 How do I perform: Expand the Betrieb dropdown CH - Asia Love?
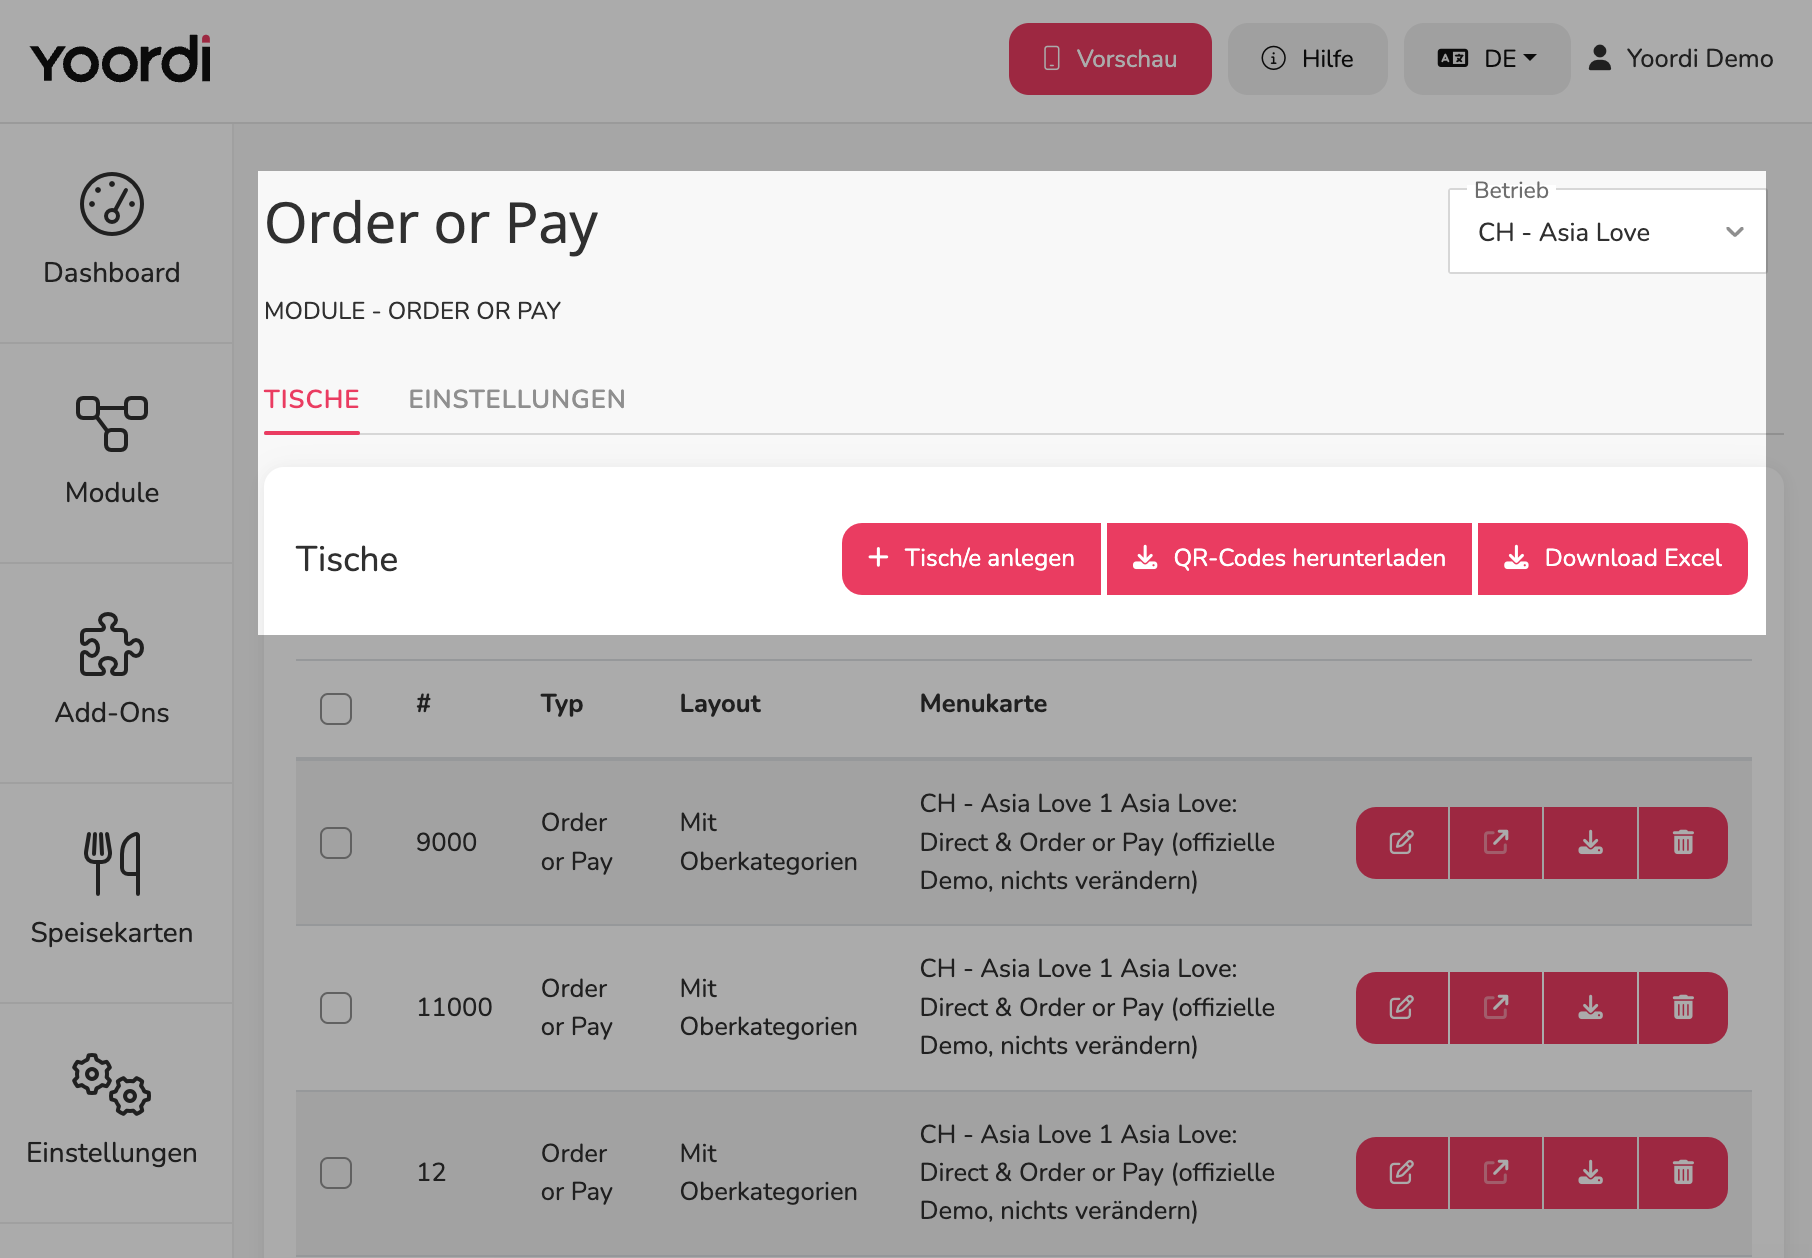[x=1607, y=232]
